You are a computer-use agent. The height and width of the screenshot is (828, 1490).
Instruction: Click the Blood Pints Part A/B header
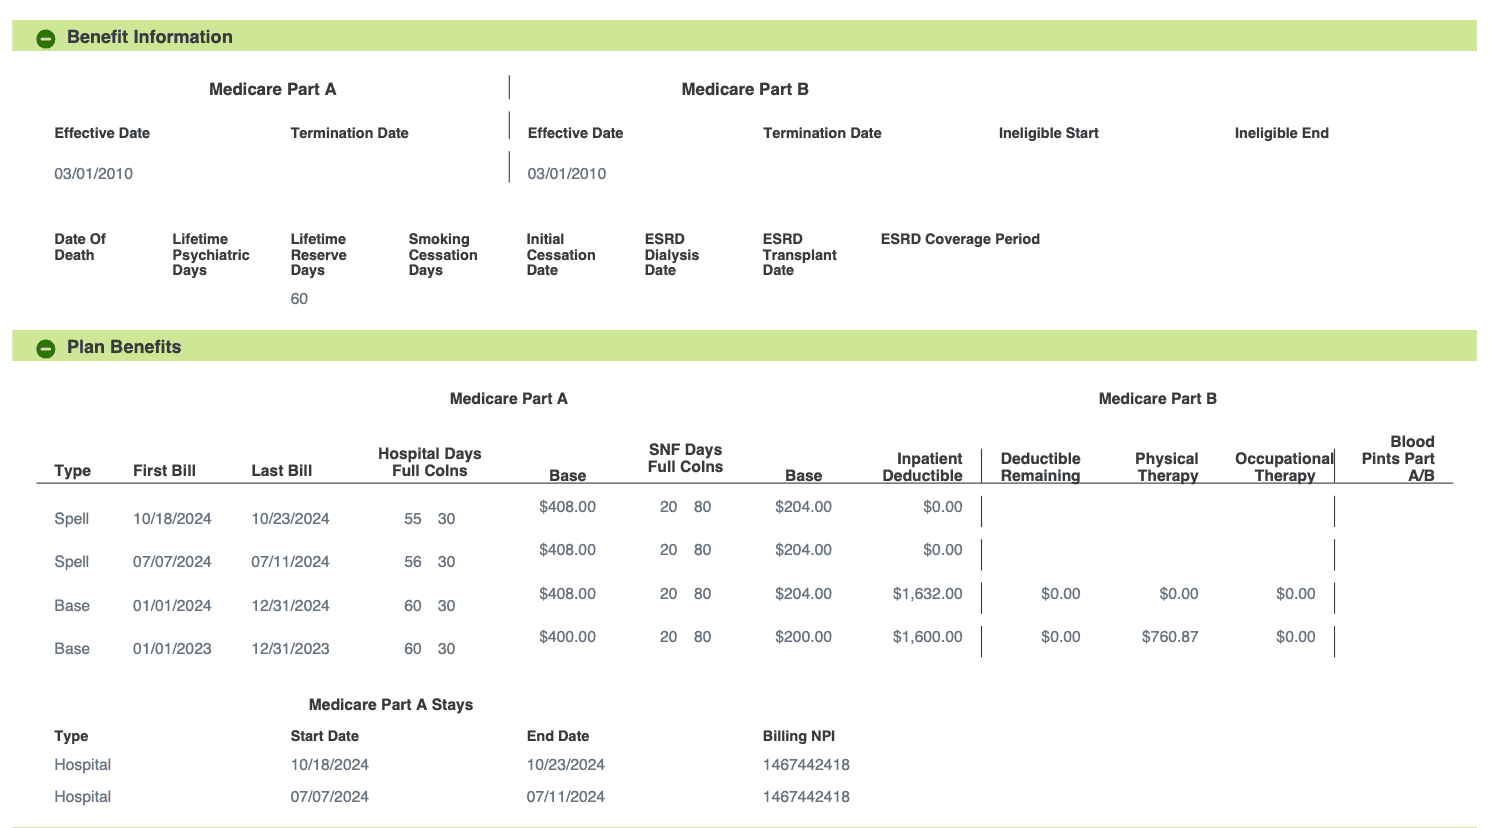pyautogui.click(x=1398, y=458)
